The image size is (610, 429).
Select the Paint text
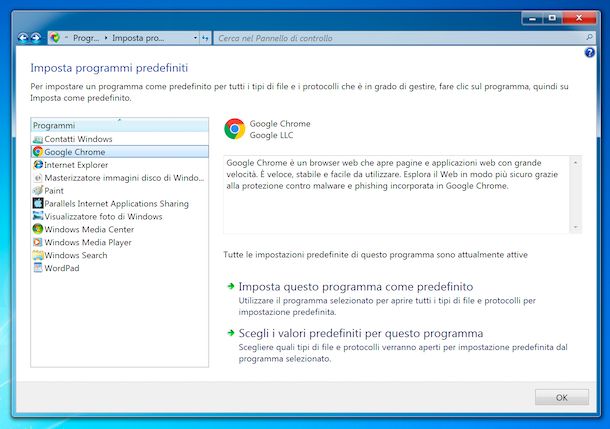coord(54,191)
